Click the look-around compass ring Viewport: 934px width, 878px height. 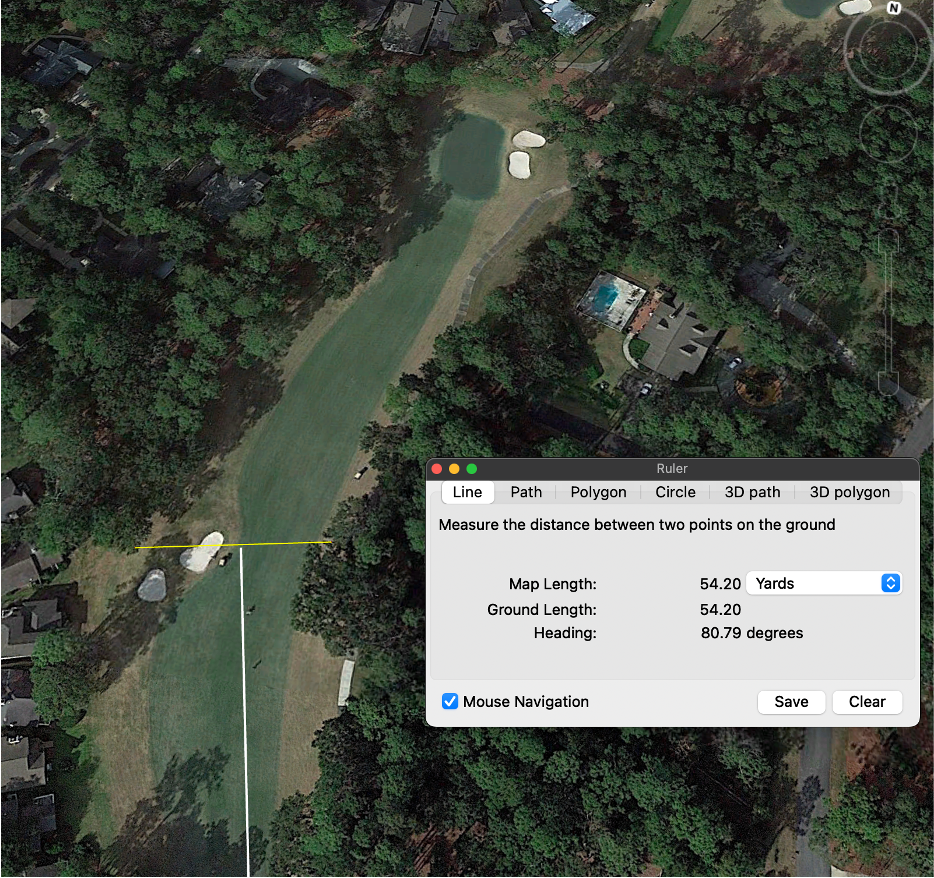887,49
